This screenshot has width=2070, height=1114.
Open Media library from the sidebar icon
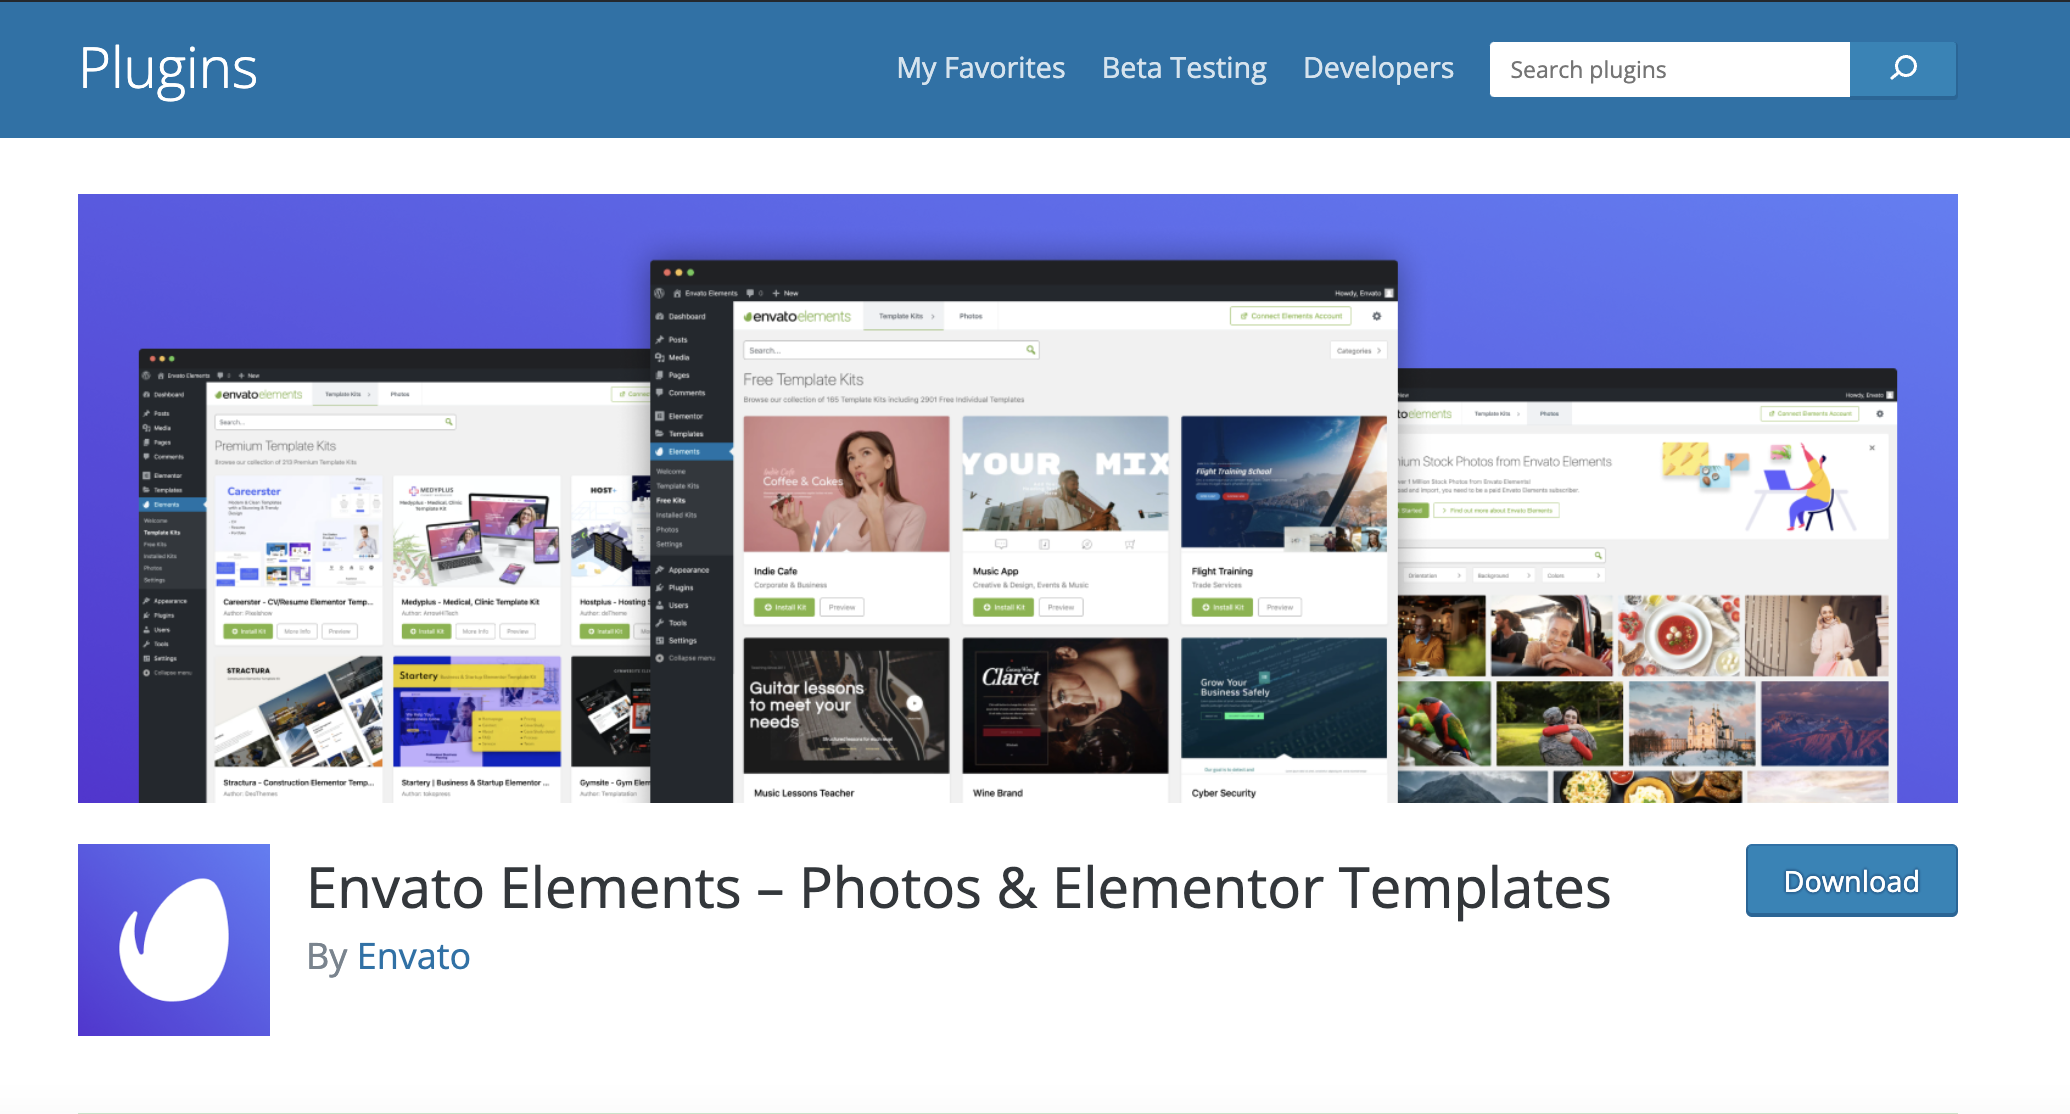click(660, 358)
